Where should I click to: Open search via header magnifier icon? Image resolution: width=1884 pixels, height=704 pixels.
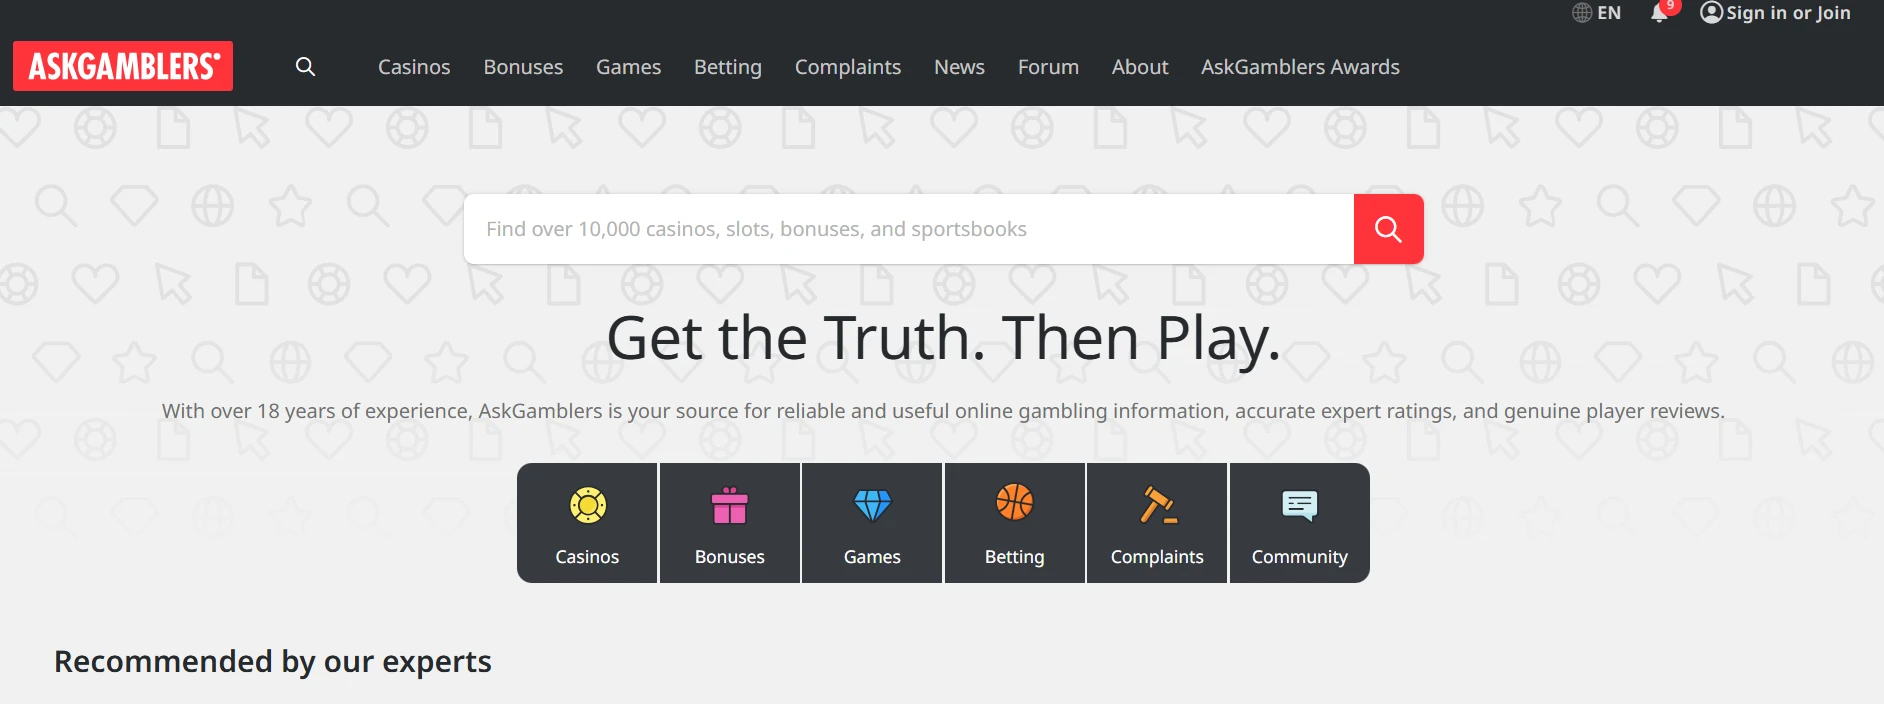[x=306, y=67]
